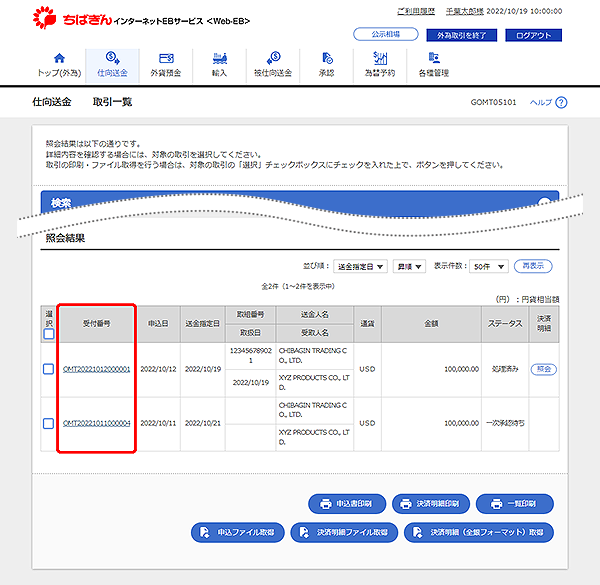Image resolution: width=600 pixels, height=585 pixels.
Task: Click the 取引一覧 page title
Action: point(112,102)
